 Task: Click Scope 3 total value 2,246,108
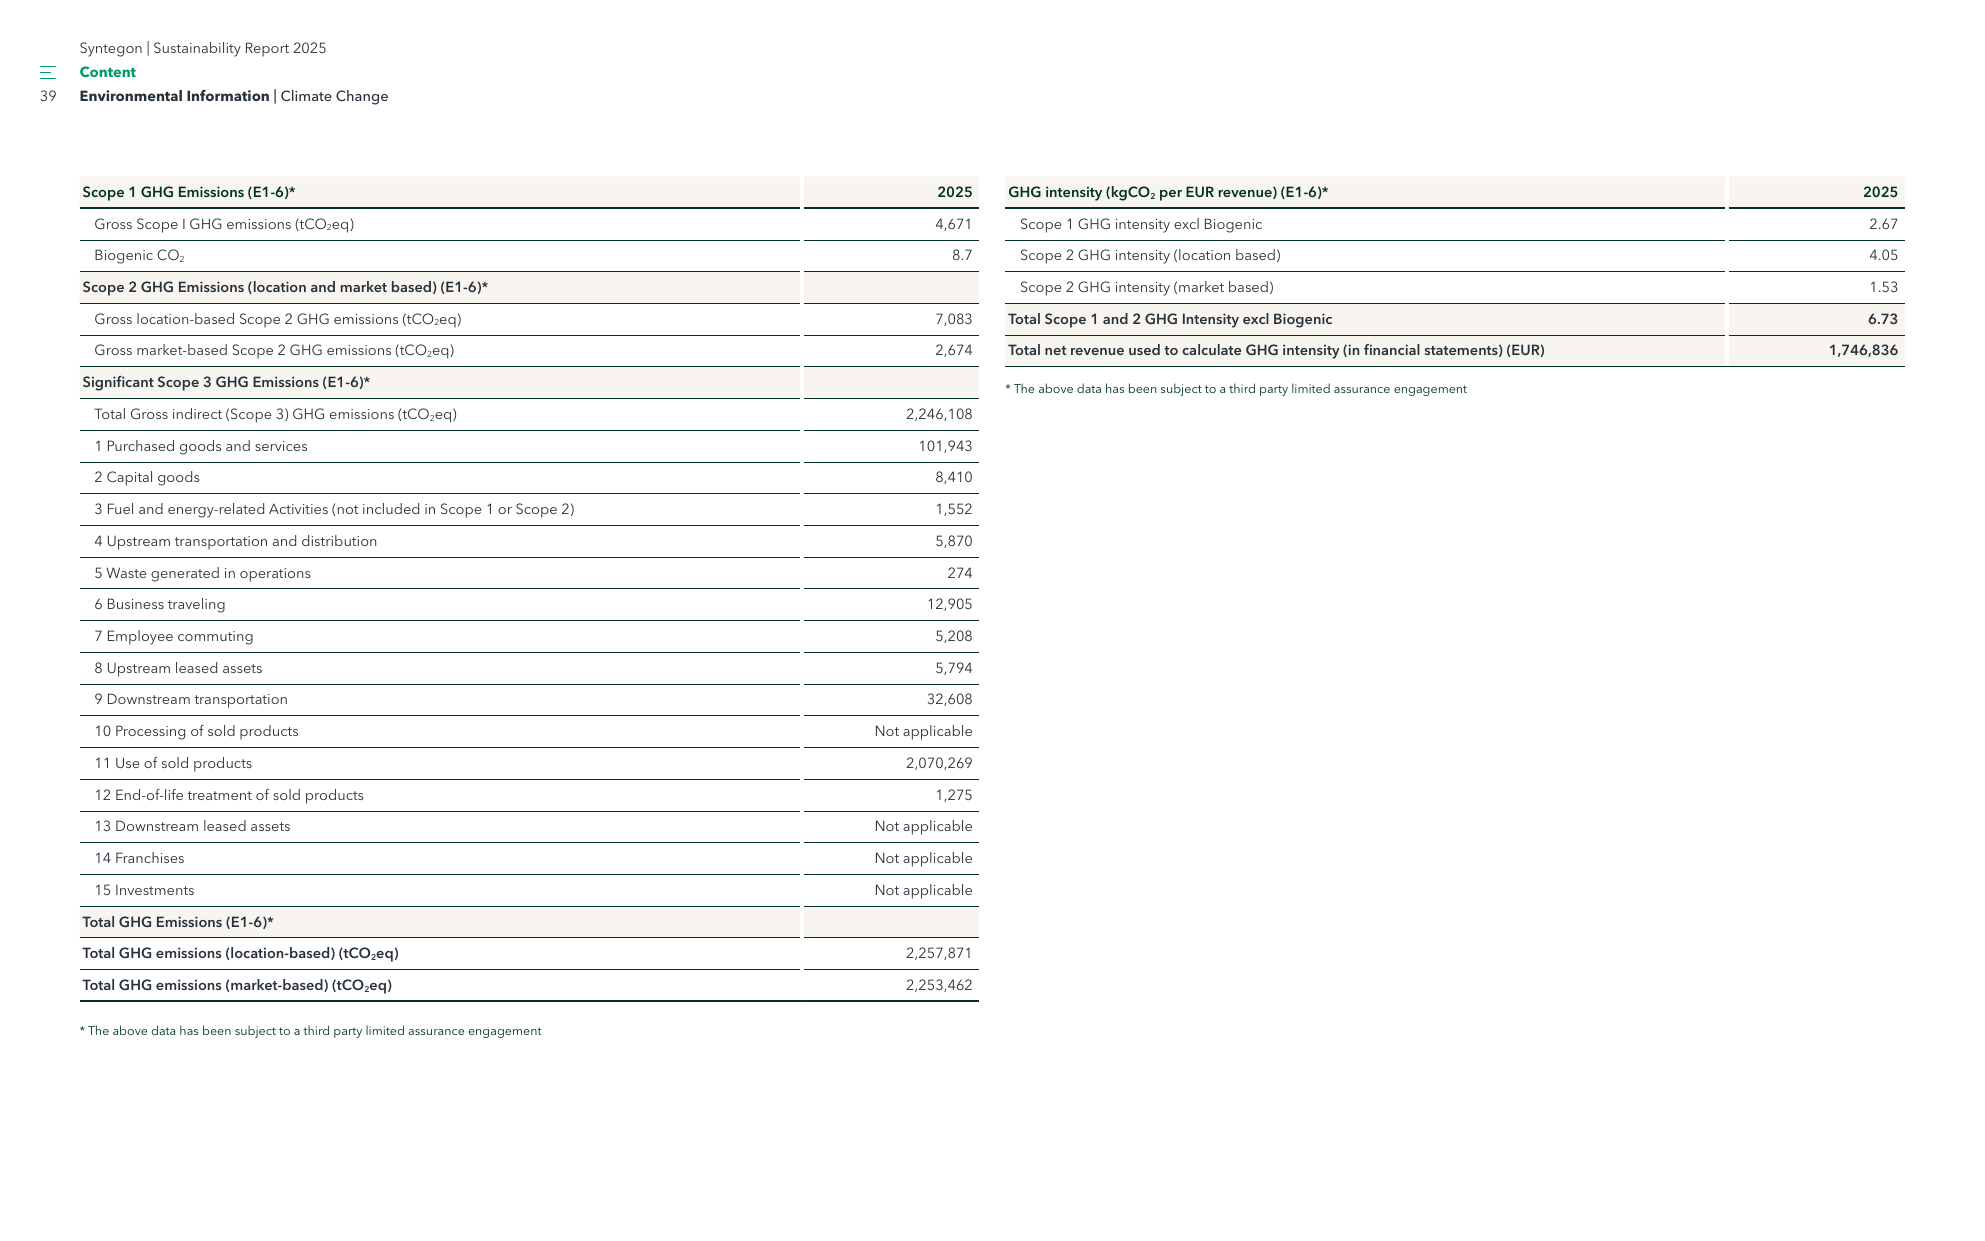pyautogui.click(x=939, y=414)
